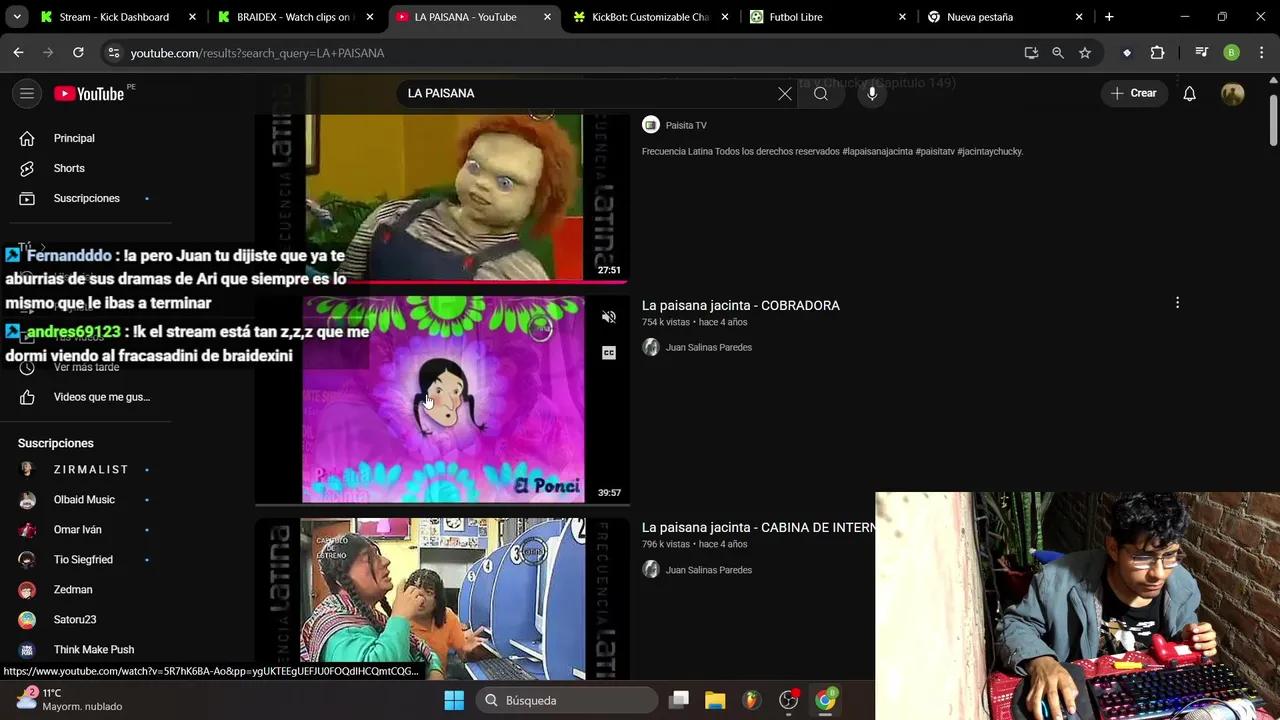This screenshot has height=720, width=1280.
Task: Open options menu for COBRADORA video
Action: [1177, 303]
